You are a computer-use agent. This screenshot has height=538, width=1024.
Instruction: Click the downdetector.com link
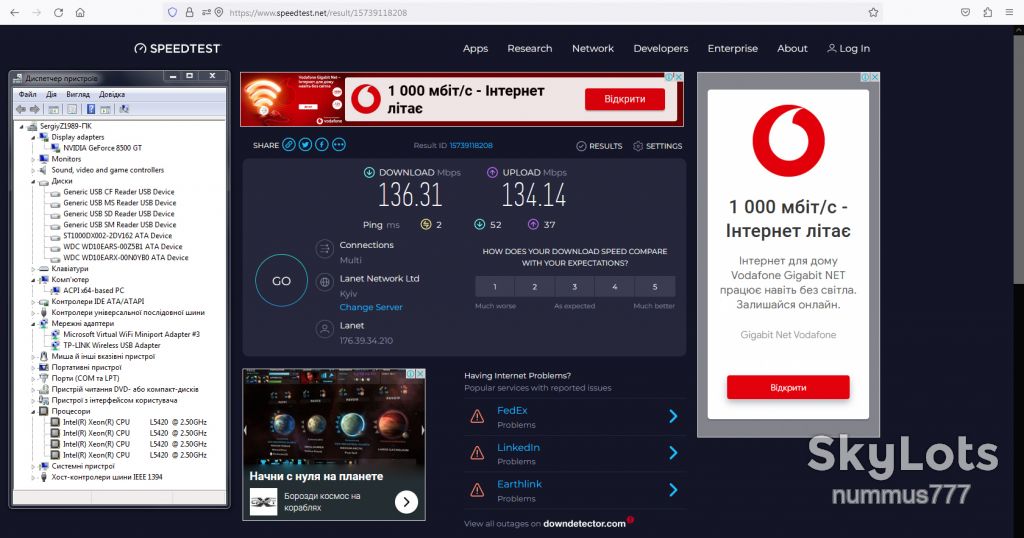point(584,524)
